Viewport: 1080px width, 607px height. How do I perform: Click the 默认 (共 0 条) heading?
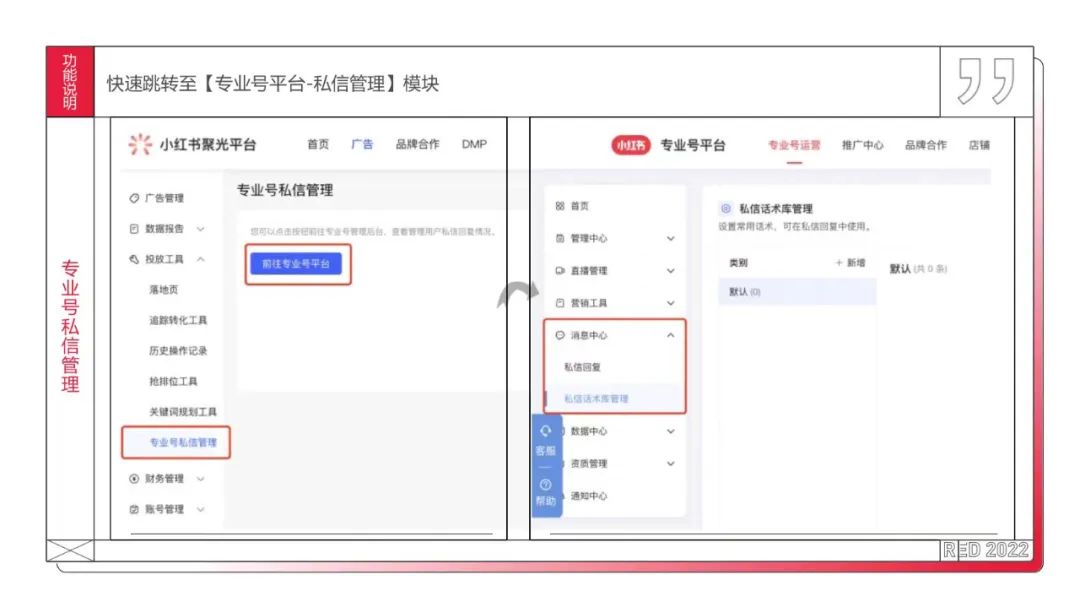[x=918, y=269]
